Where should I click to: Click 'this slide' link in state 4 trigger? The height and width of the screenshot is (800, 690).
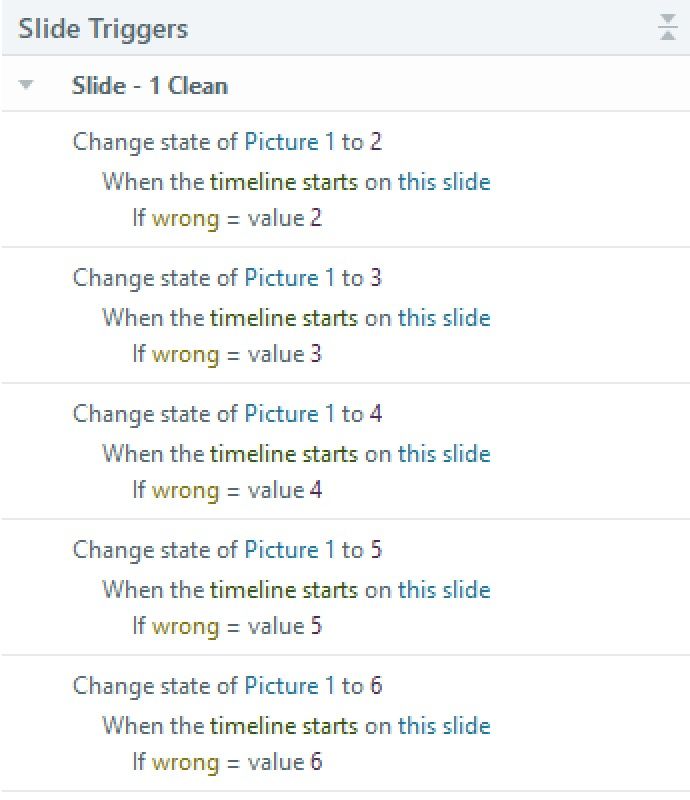click(x=444, y=454)
